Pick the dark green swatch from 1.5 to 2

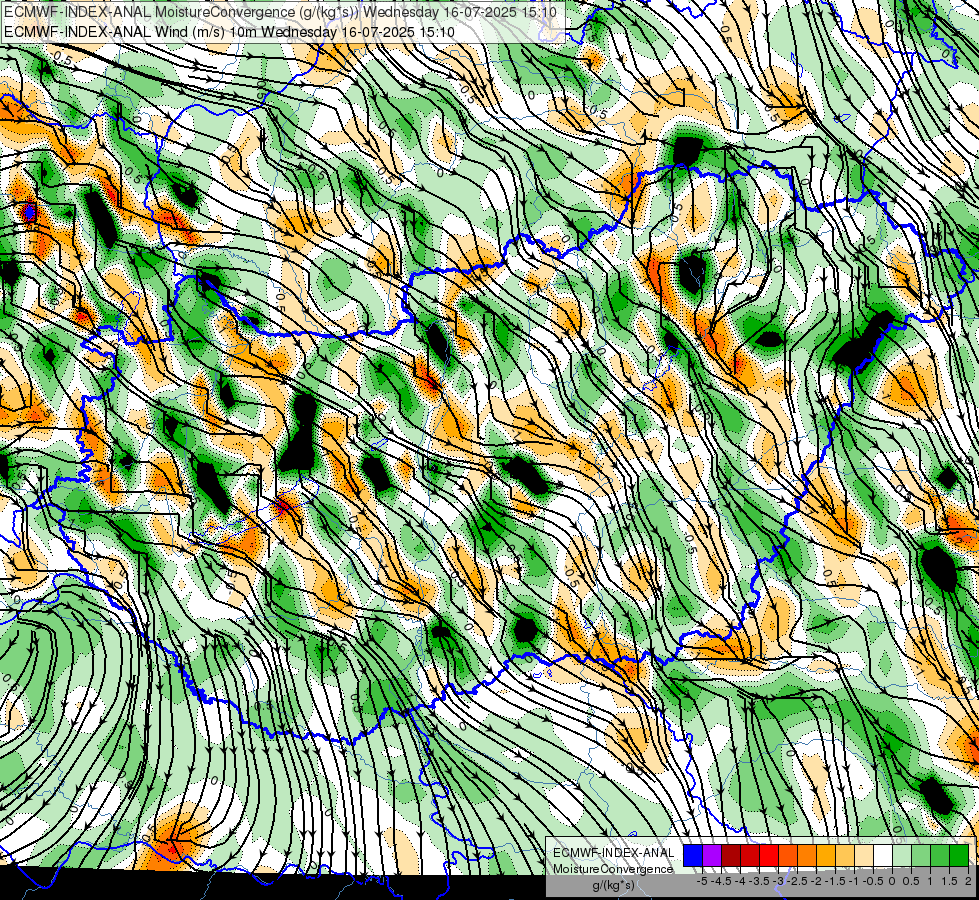point(959,856)
